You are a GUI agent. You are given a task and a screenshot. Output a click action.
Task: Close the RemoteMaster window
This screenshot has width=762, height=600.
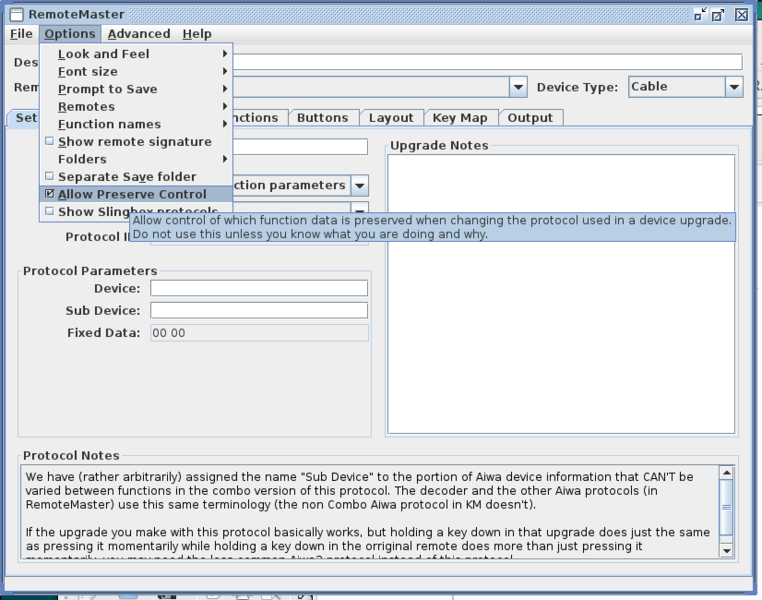click(741, 14)
